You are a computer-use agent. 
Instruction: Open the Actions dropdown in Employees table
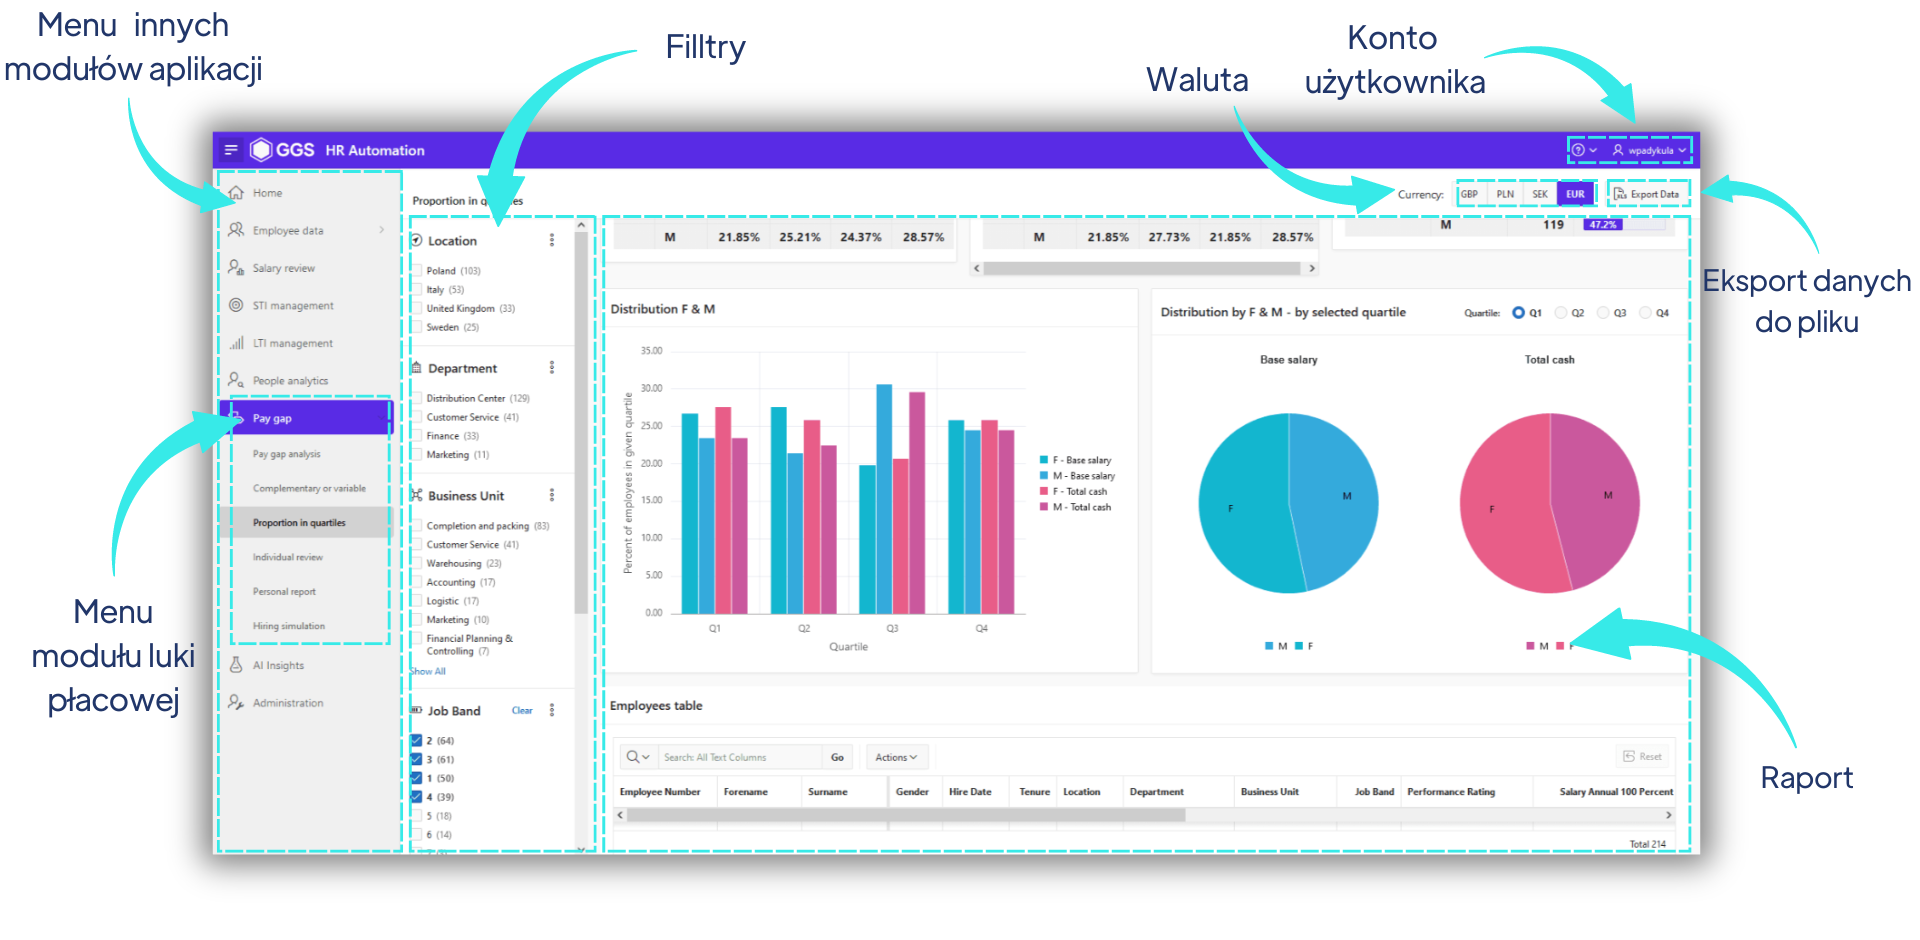(896, 757)
